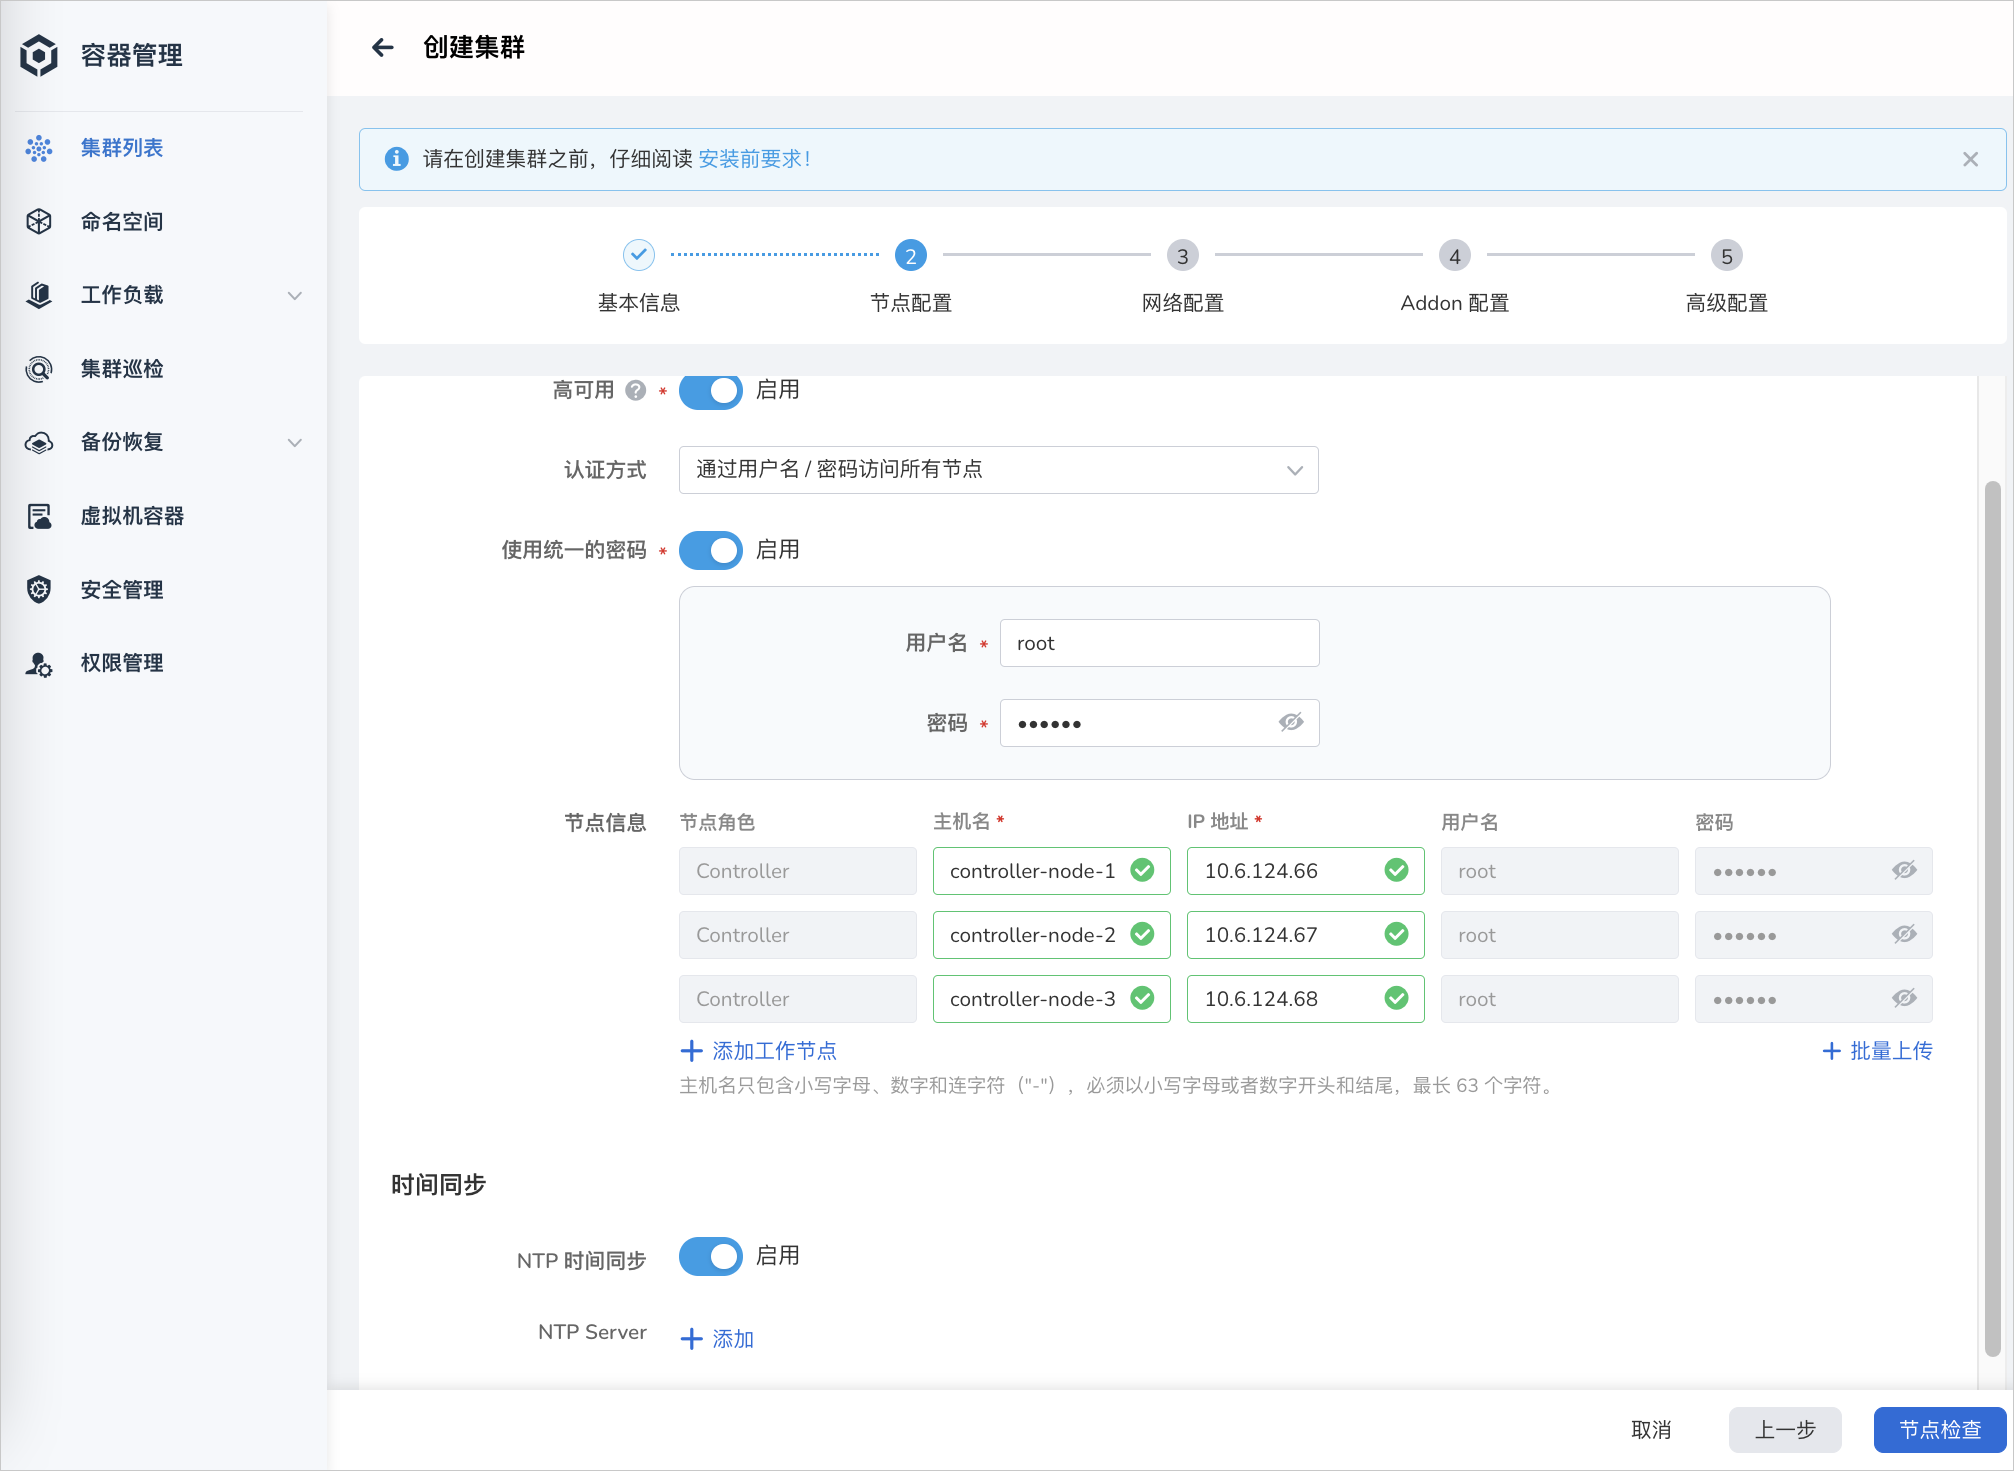Click the 权限管理 user icon
The height and width of the screenshot is (1471, 2014).
click(x=39, y=663)
